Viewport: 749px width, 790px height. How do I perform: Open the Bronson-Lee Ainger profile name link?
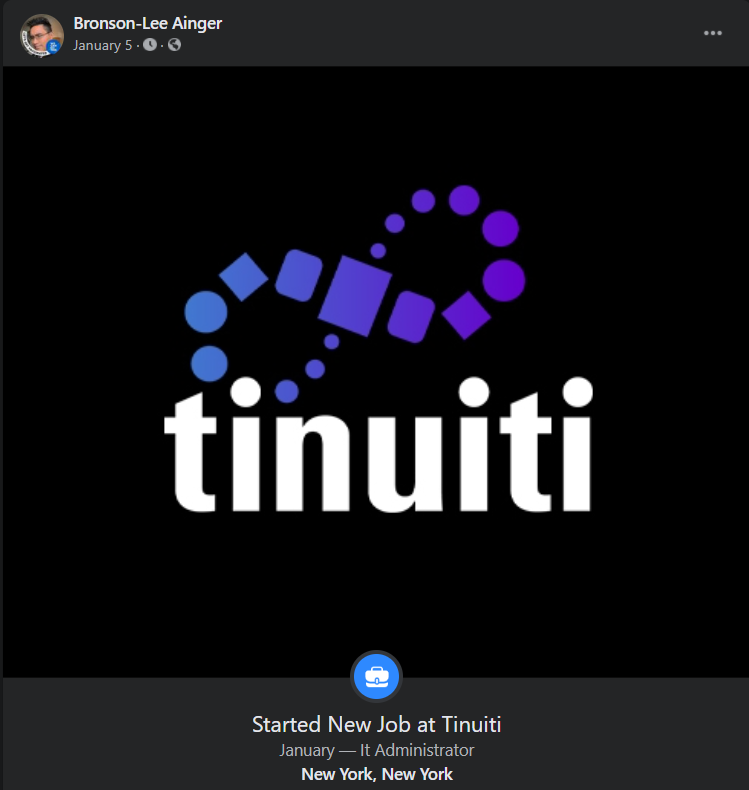148,24
